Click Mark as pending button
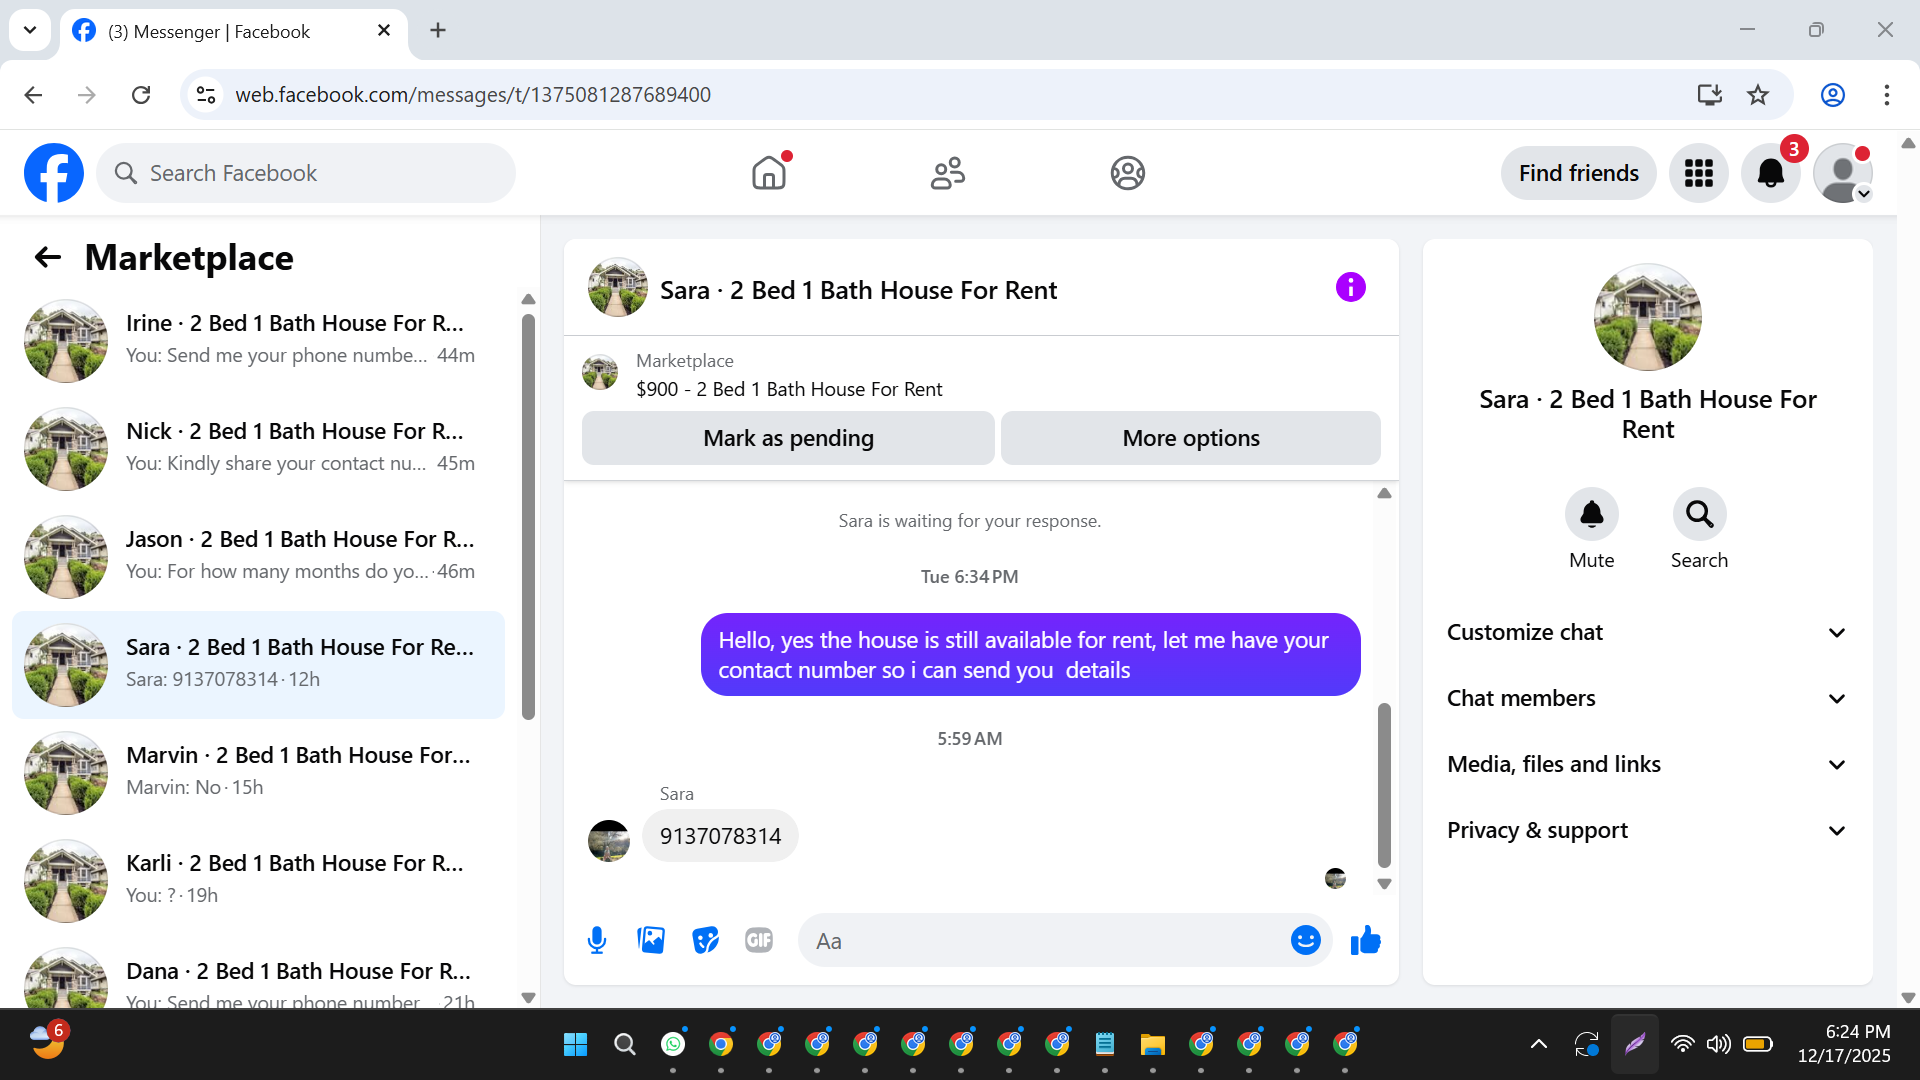The height and width of the screenshot is (1080, 1920). (x=788, y=438)
